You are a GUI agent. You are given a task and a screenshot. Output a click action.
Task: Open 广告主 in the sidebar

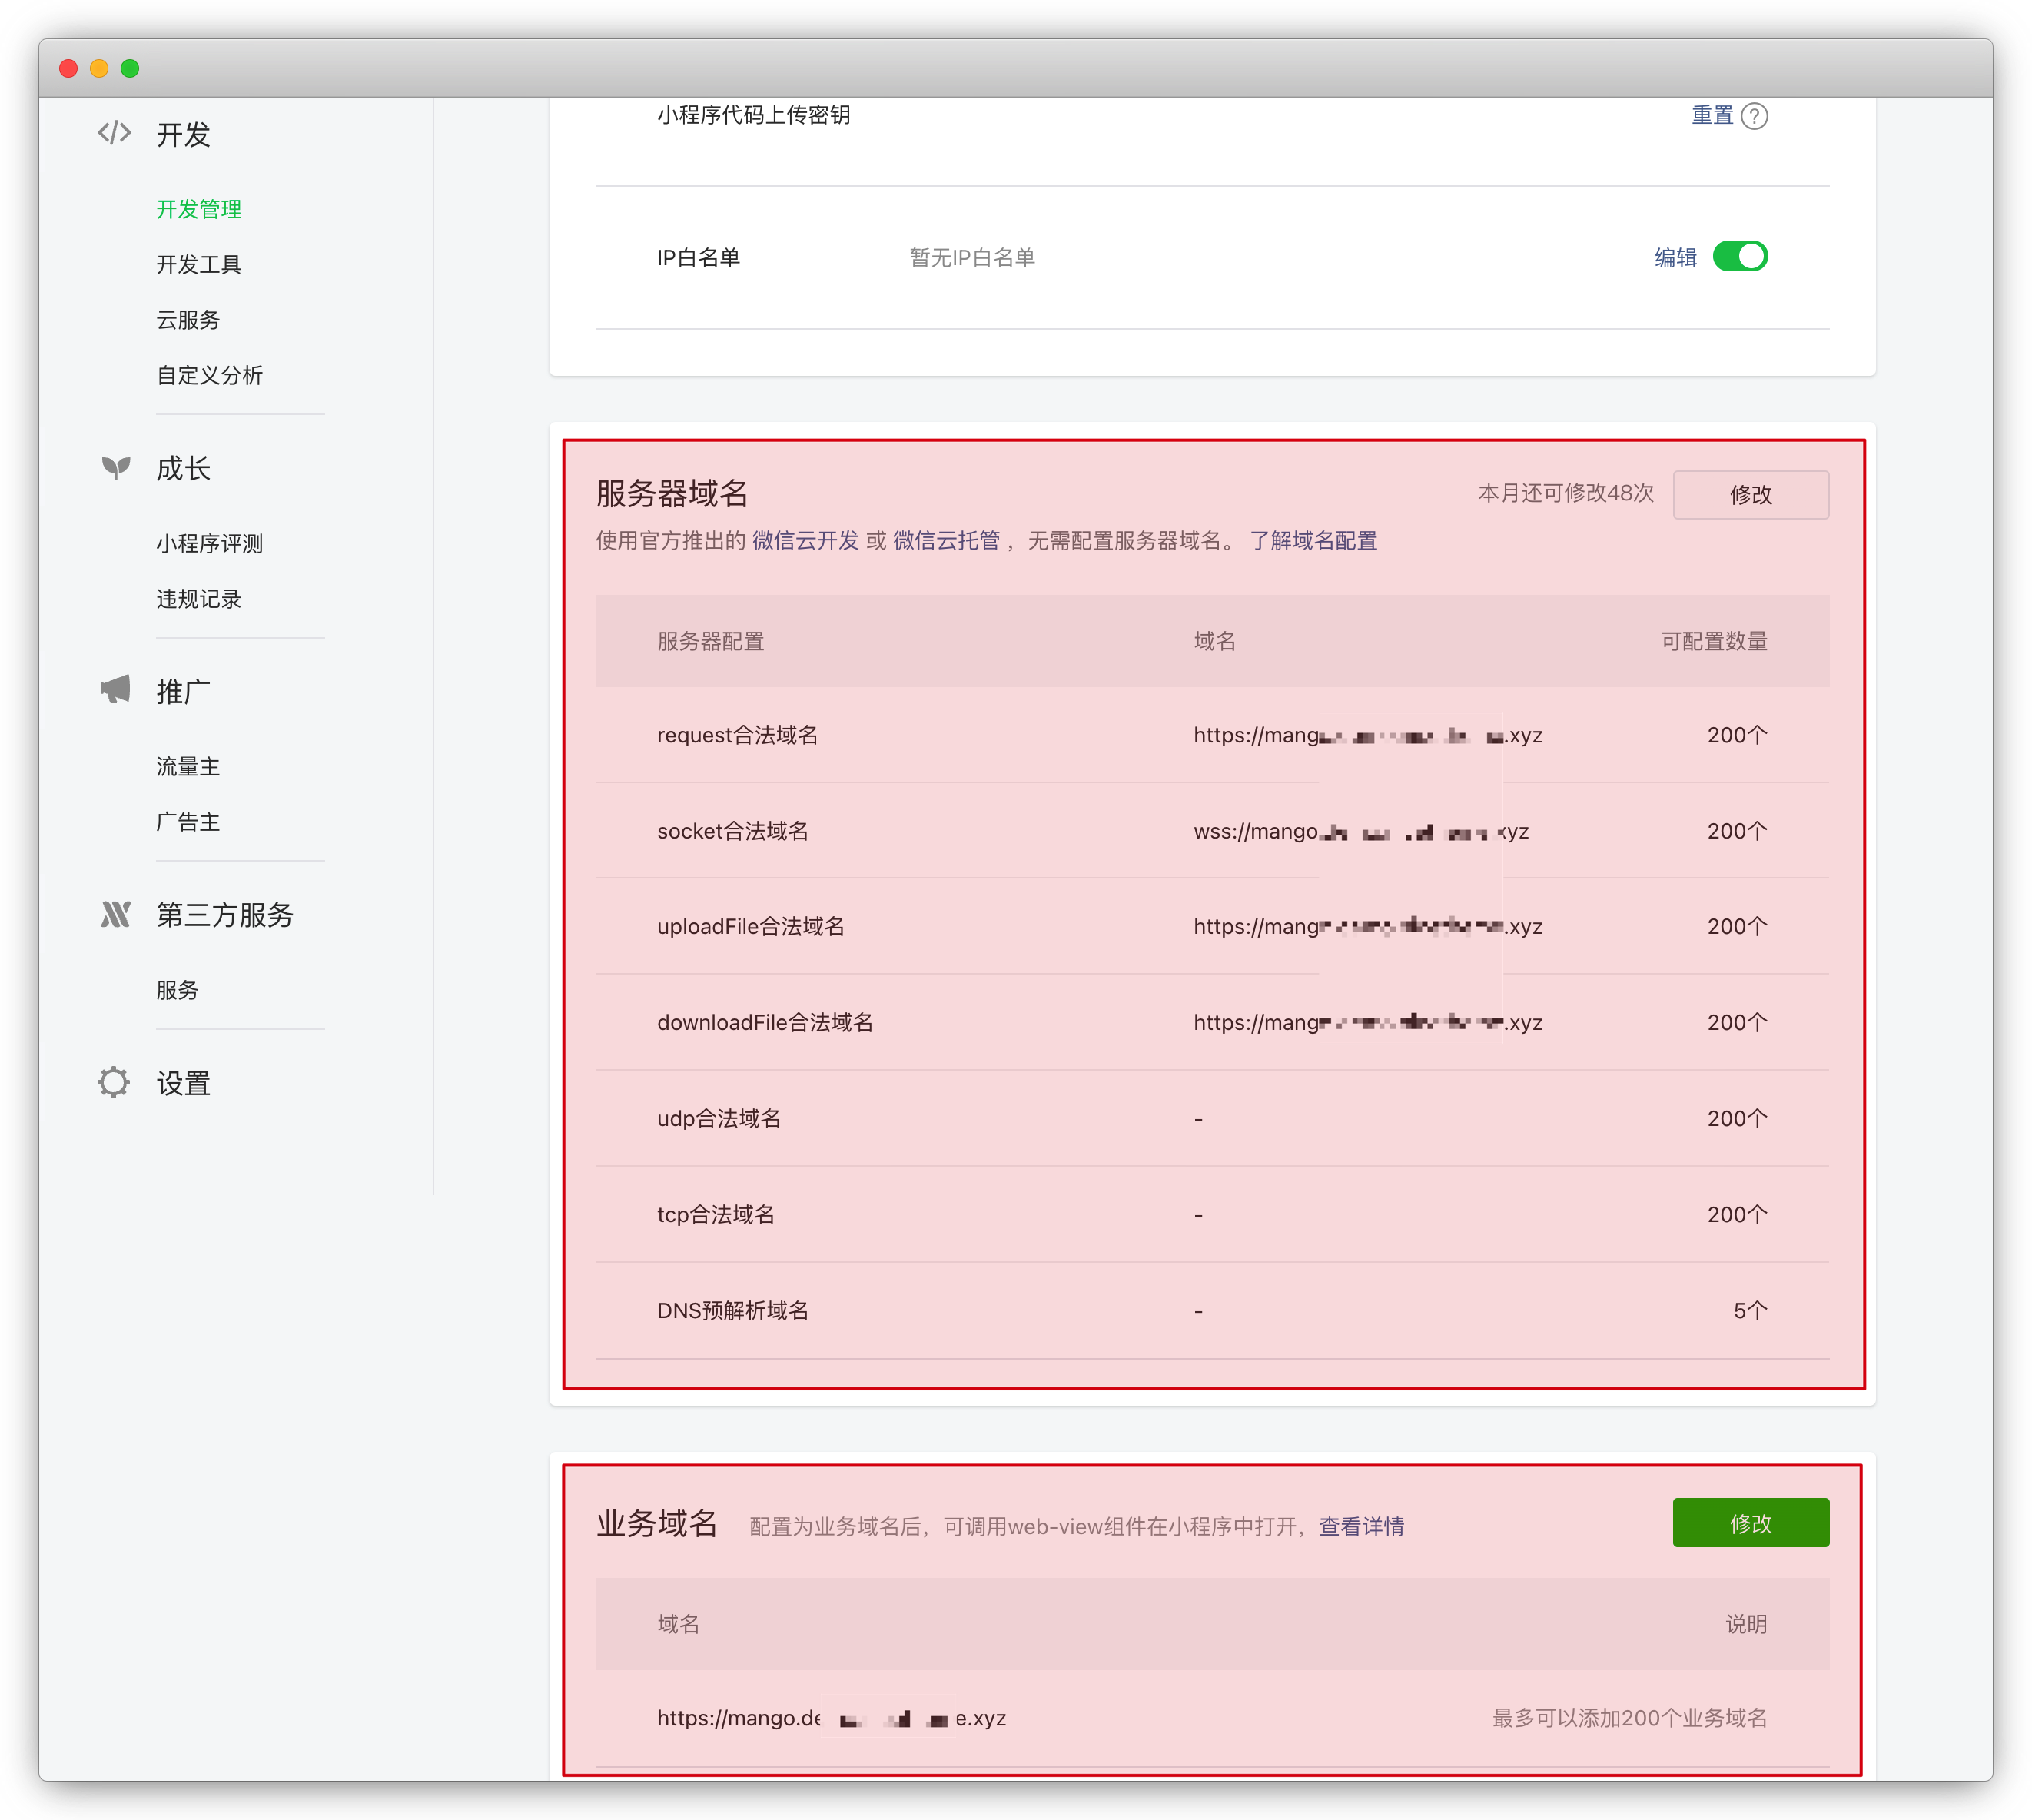[188, 822]
